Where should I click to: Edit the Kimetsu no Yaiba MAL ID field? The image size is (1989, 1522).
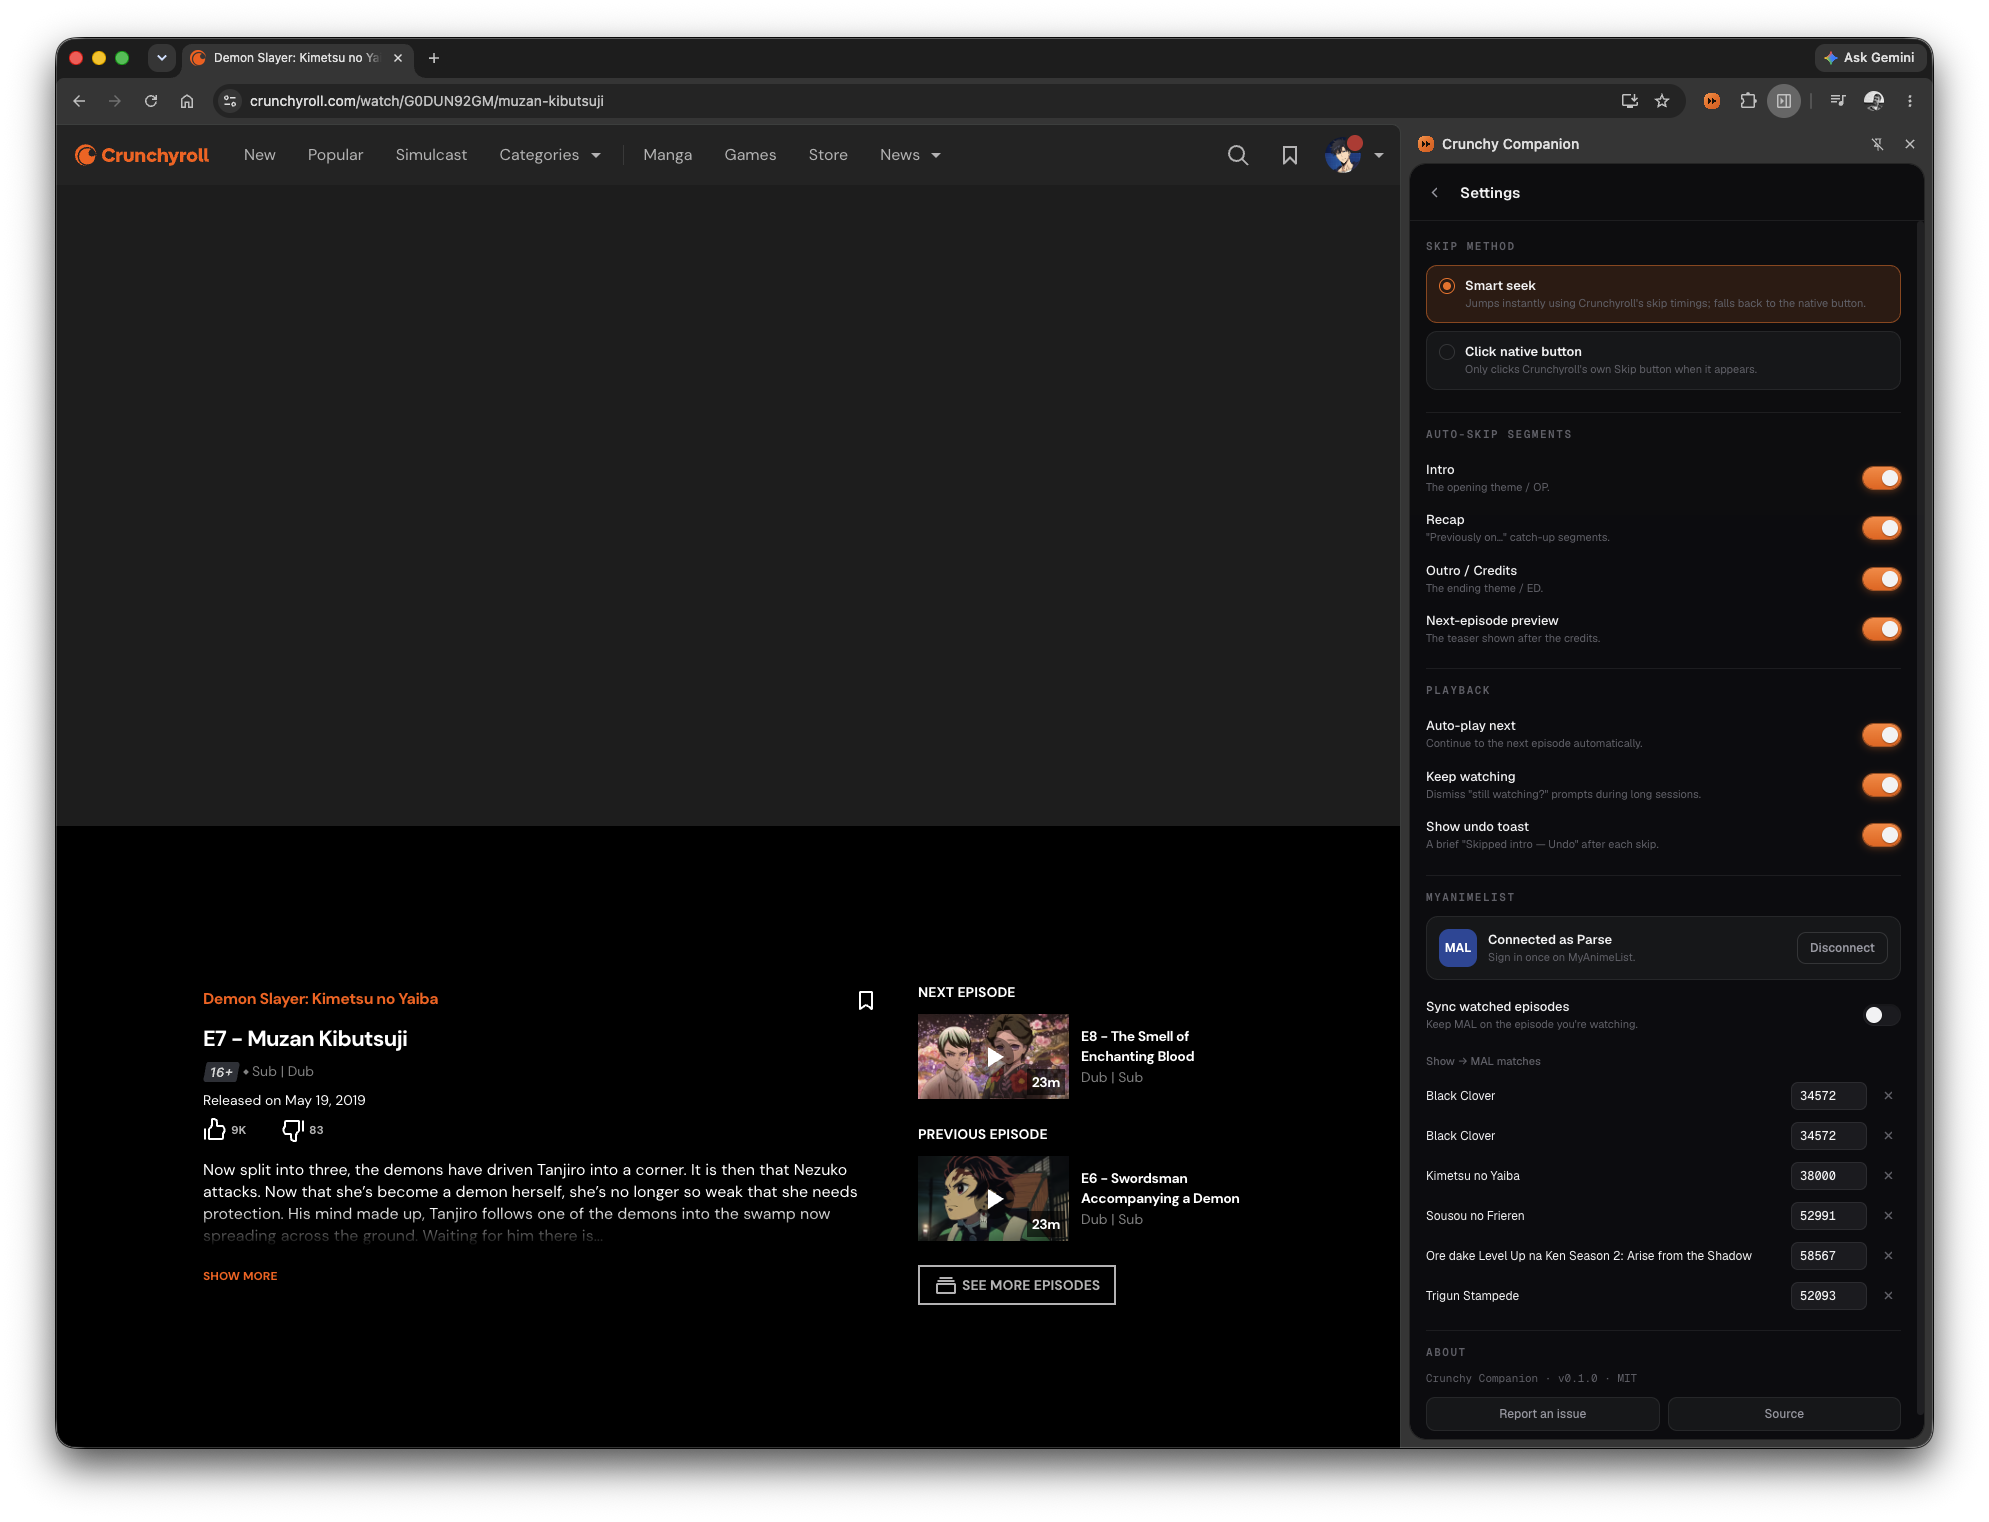tap(1828, 1176)
